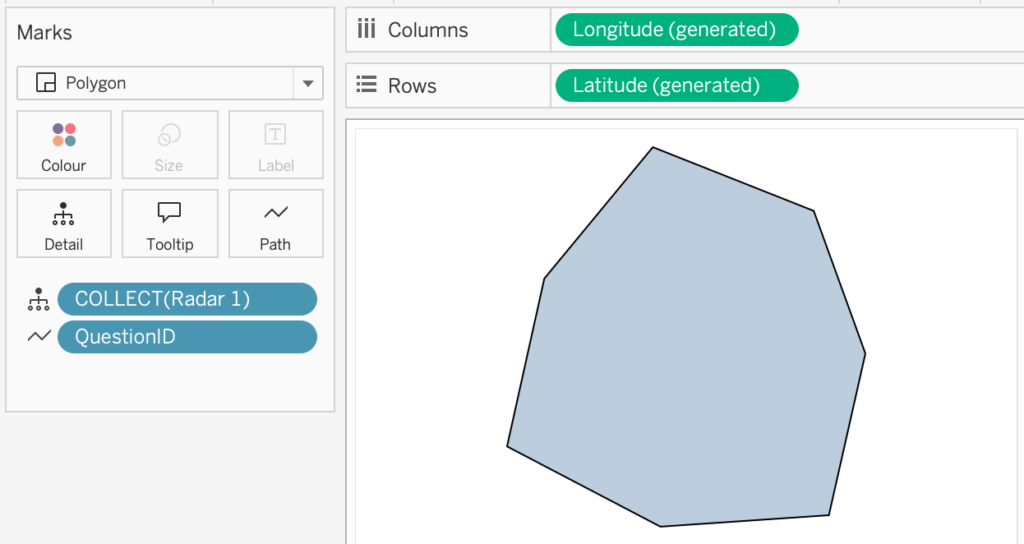Click the Latitude (generated) pill on Rows
This screenshot has width=1024, height=544.
click(676, 86)
